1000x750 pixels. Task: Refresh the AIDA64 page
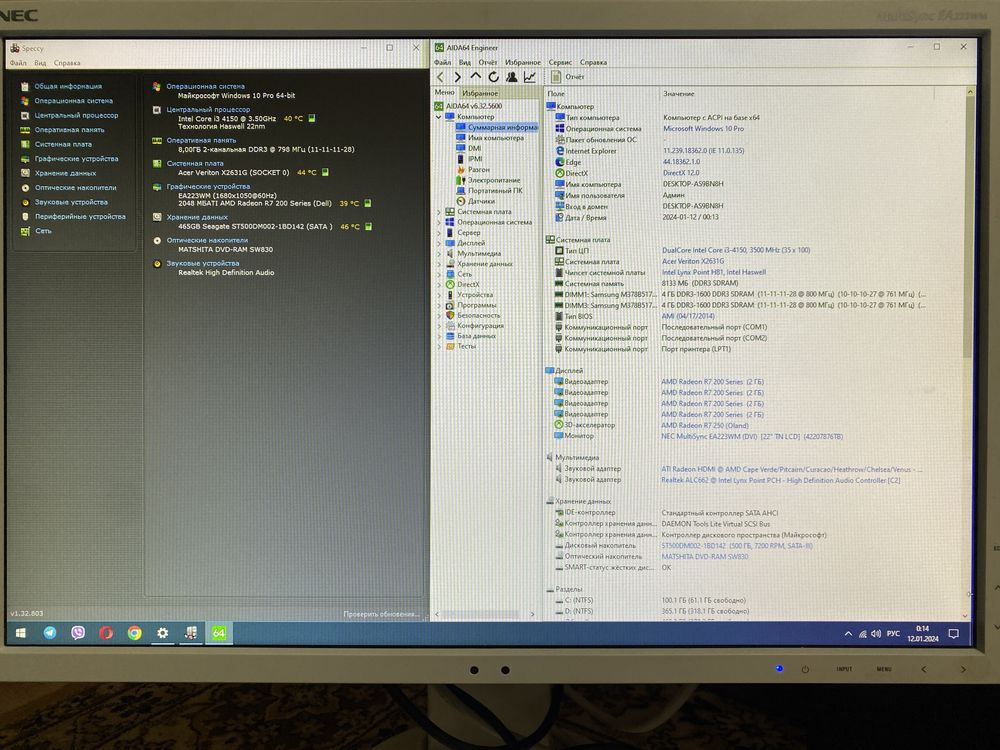pos(494,77)
